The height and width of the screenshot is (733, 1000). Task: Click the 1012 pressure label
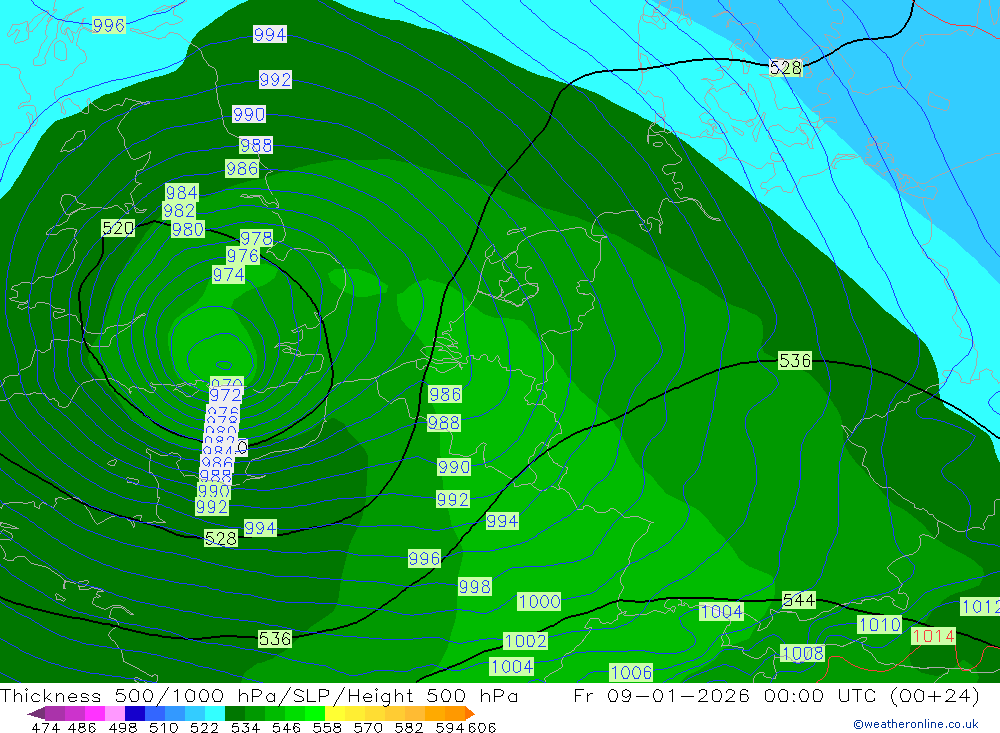click(x=980, y=607)
